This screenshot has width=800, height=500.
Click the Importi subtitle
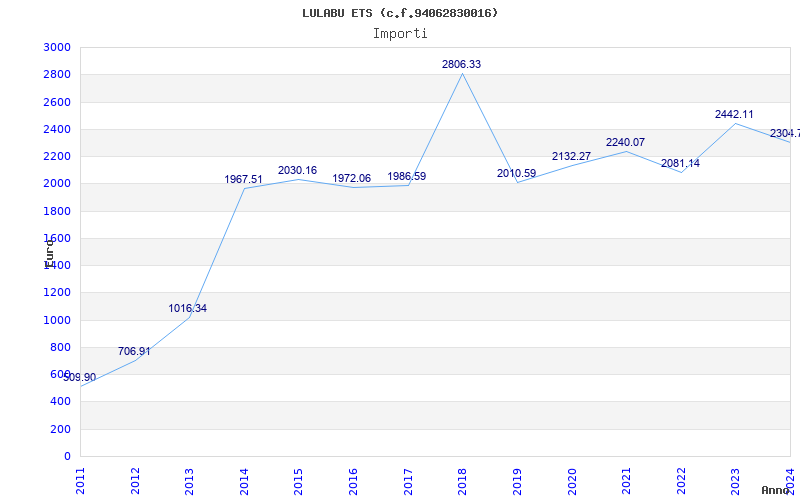click(x=400, y=34)
